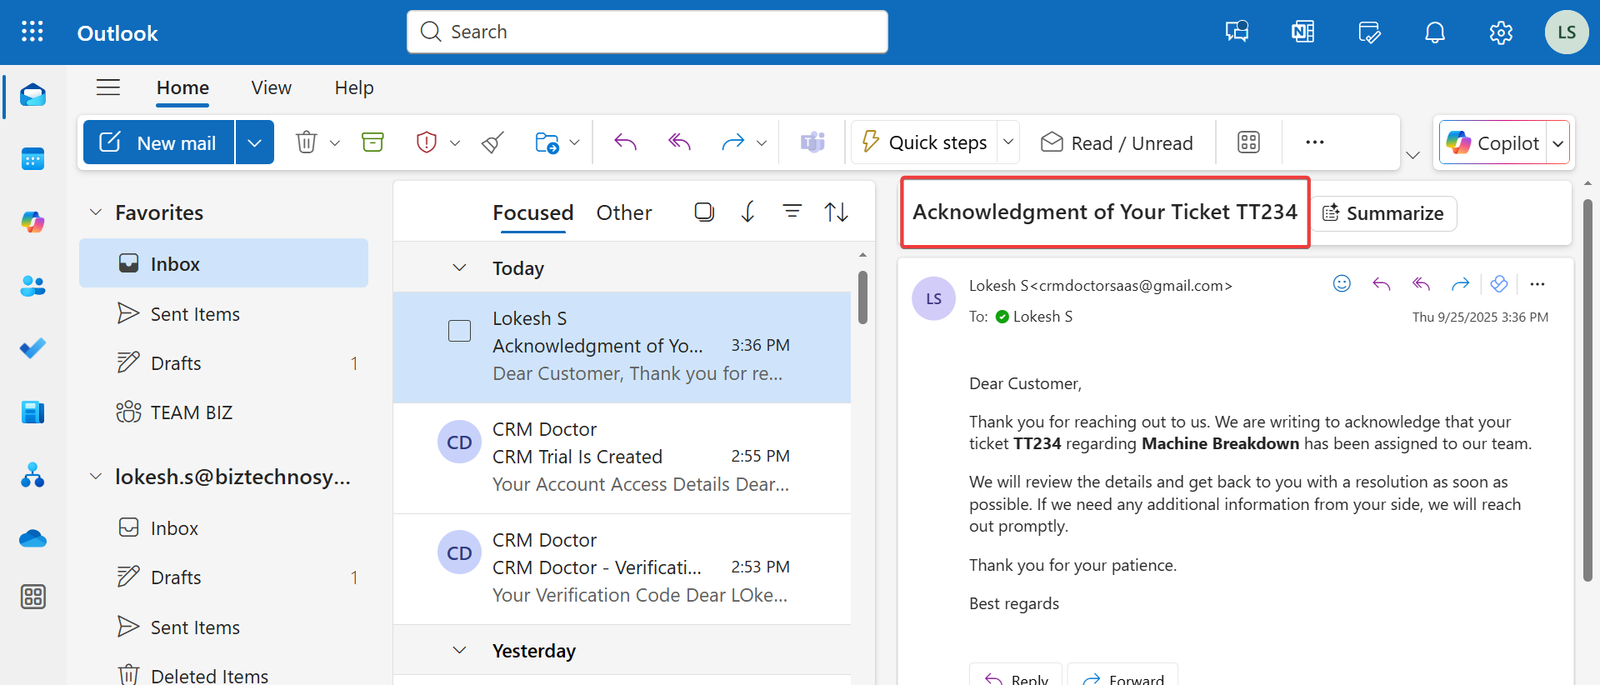Image resolution: width=1600 pixels, height=685 pixels.
Task: Open the Sent Items folder under Favorites
Action: click(x=195, y=314)
